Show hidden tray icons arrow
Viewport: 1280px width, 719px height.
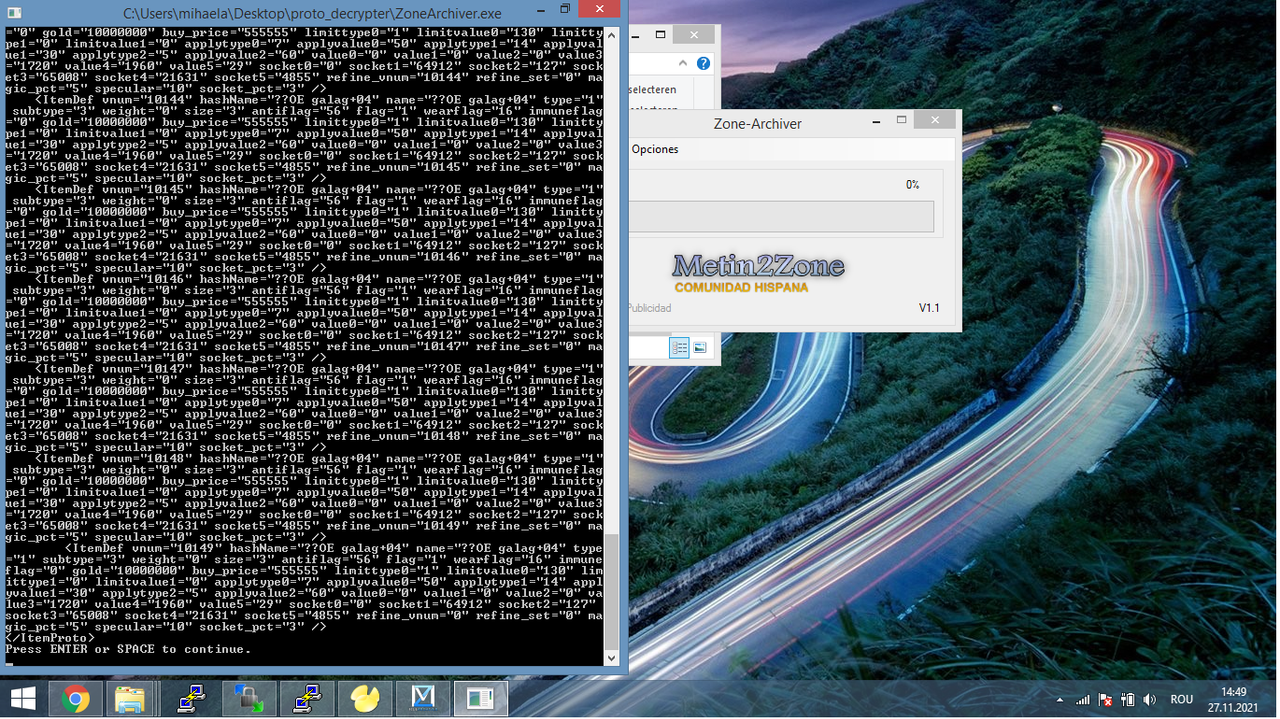(1060, 700)
